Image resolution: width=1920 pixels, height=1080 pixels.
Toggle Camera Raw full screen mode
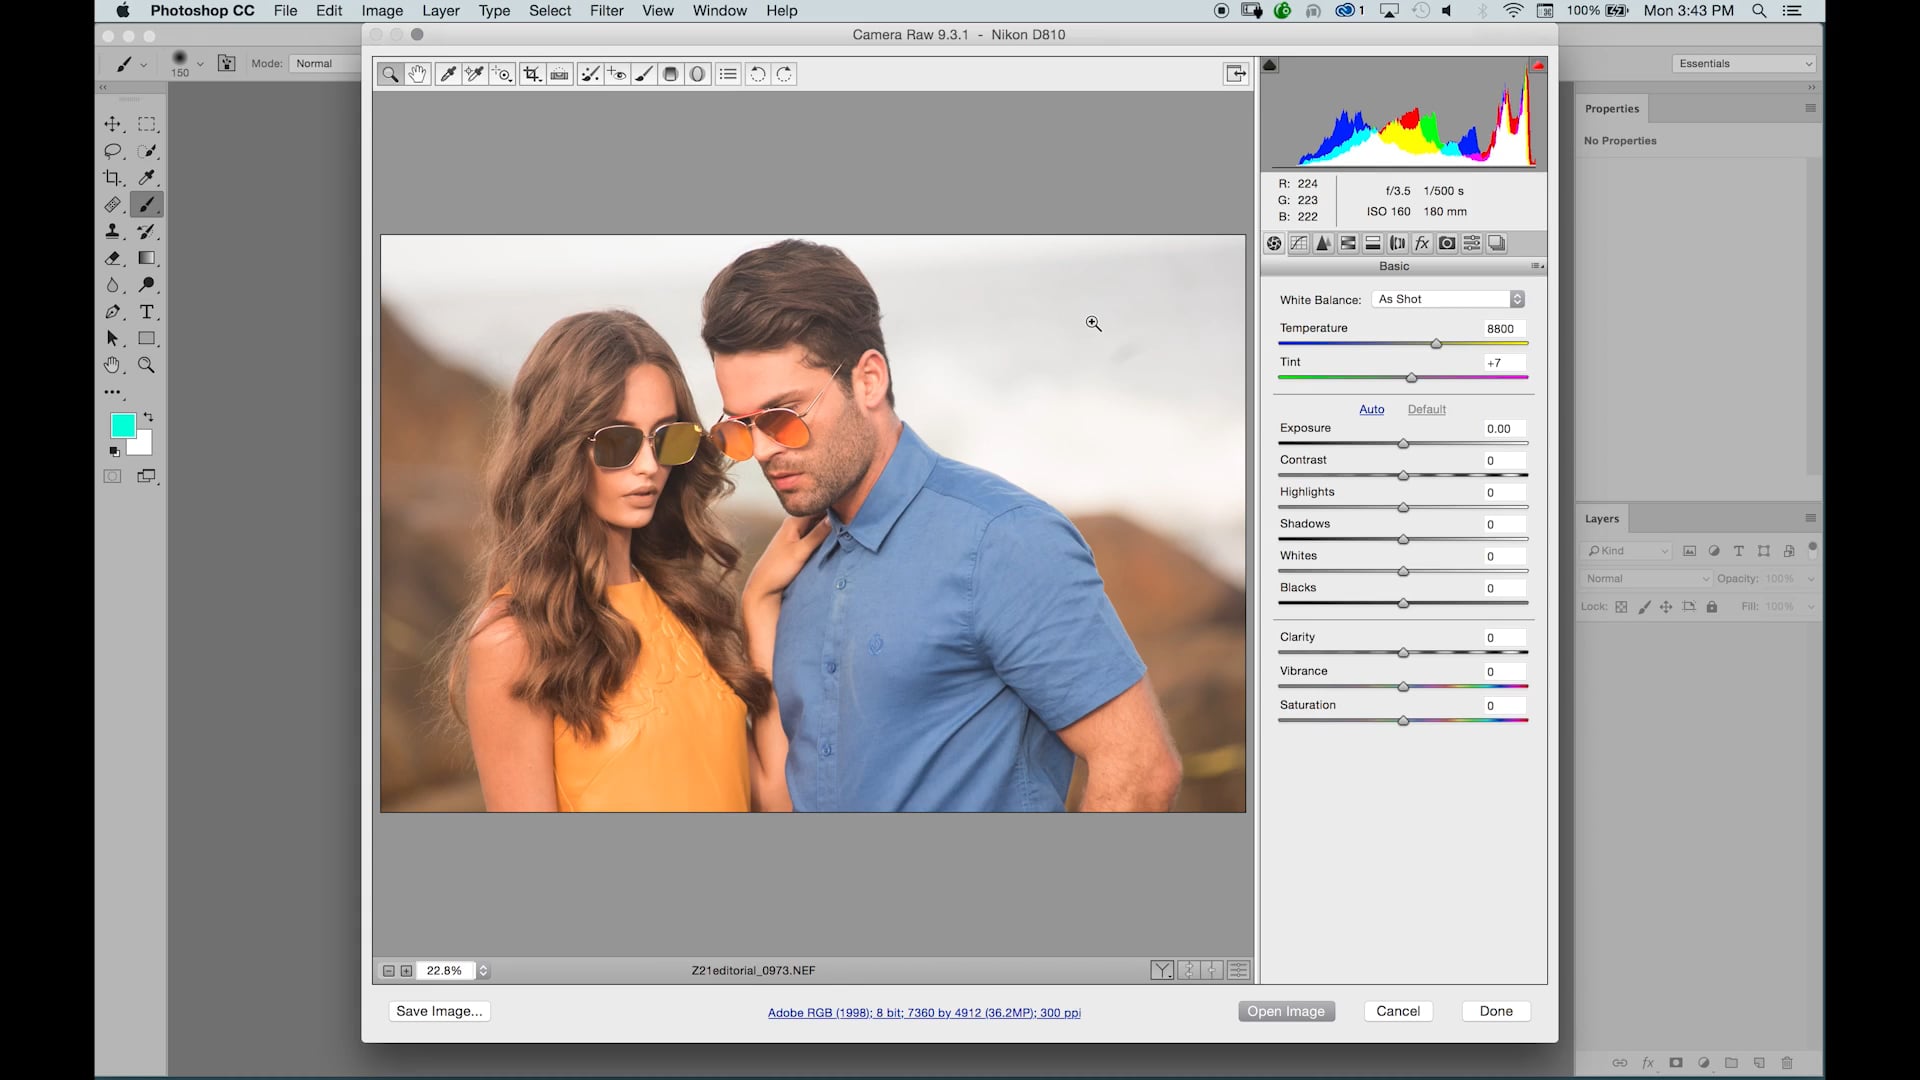[1236, 73]
